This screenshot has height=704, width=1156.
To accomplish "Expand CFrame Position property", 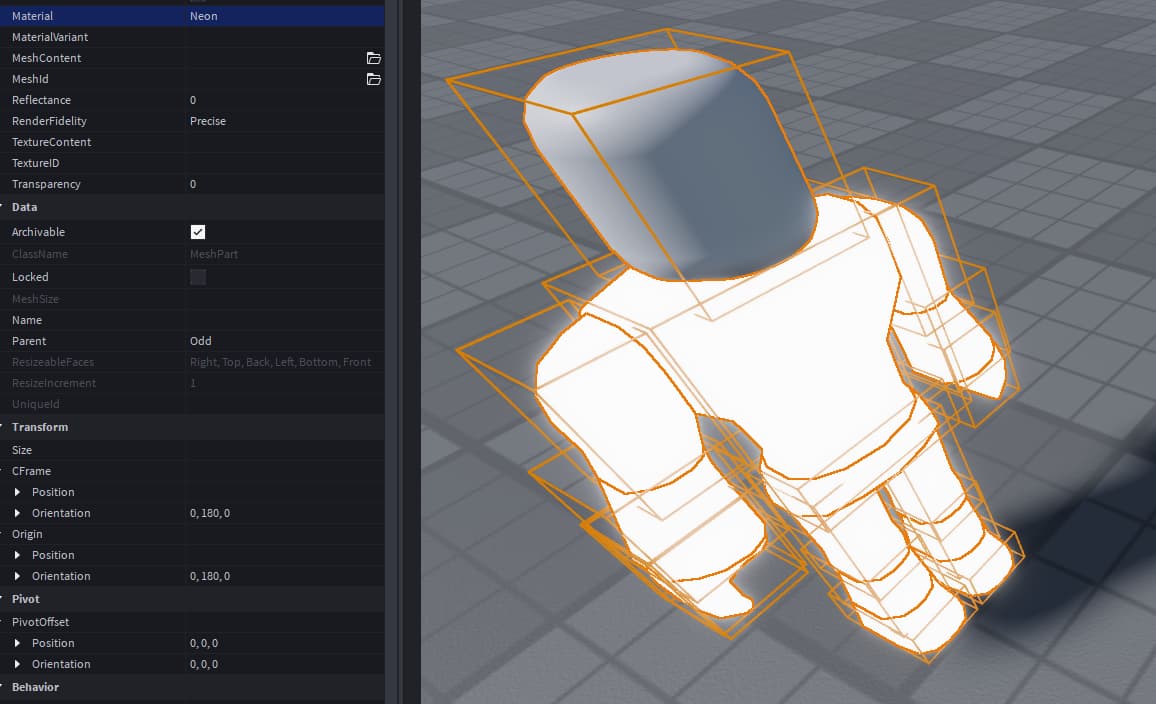I will [x=18, y=492].
